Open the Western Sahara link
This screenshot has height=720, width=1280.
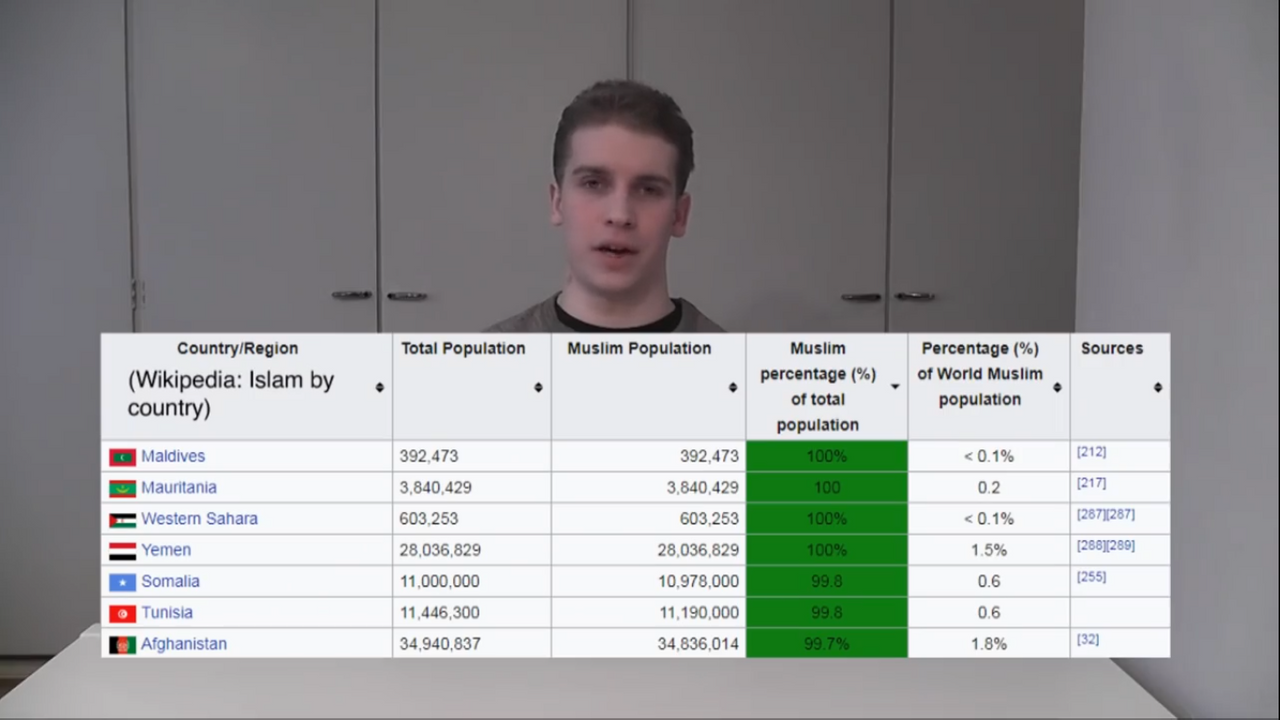pyautogui.click(x=199, y=519)
